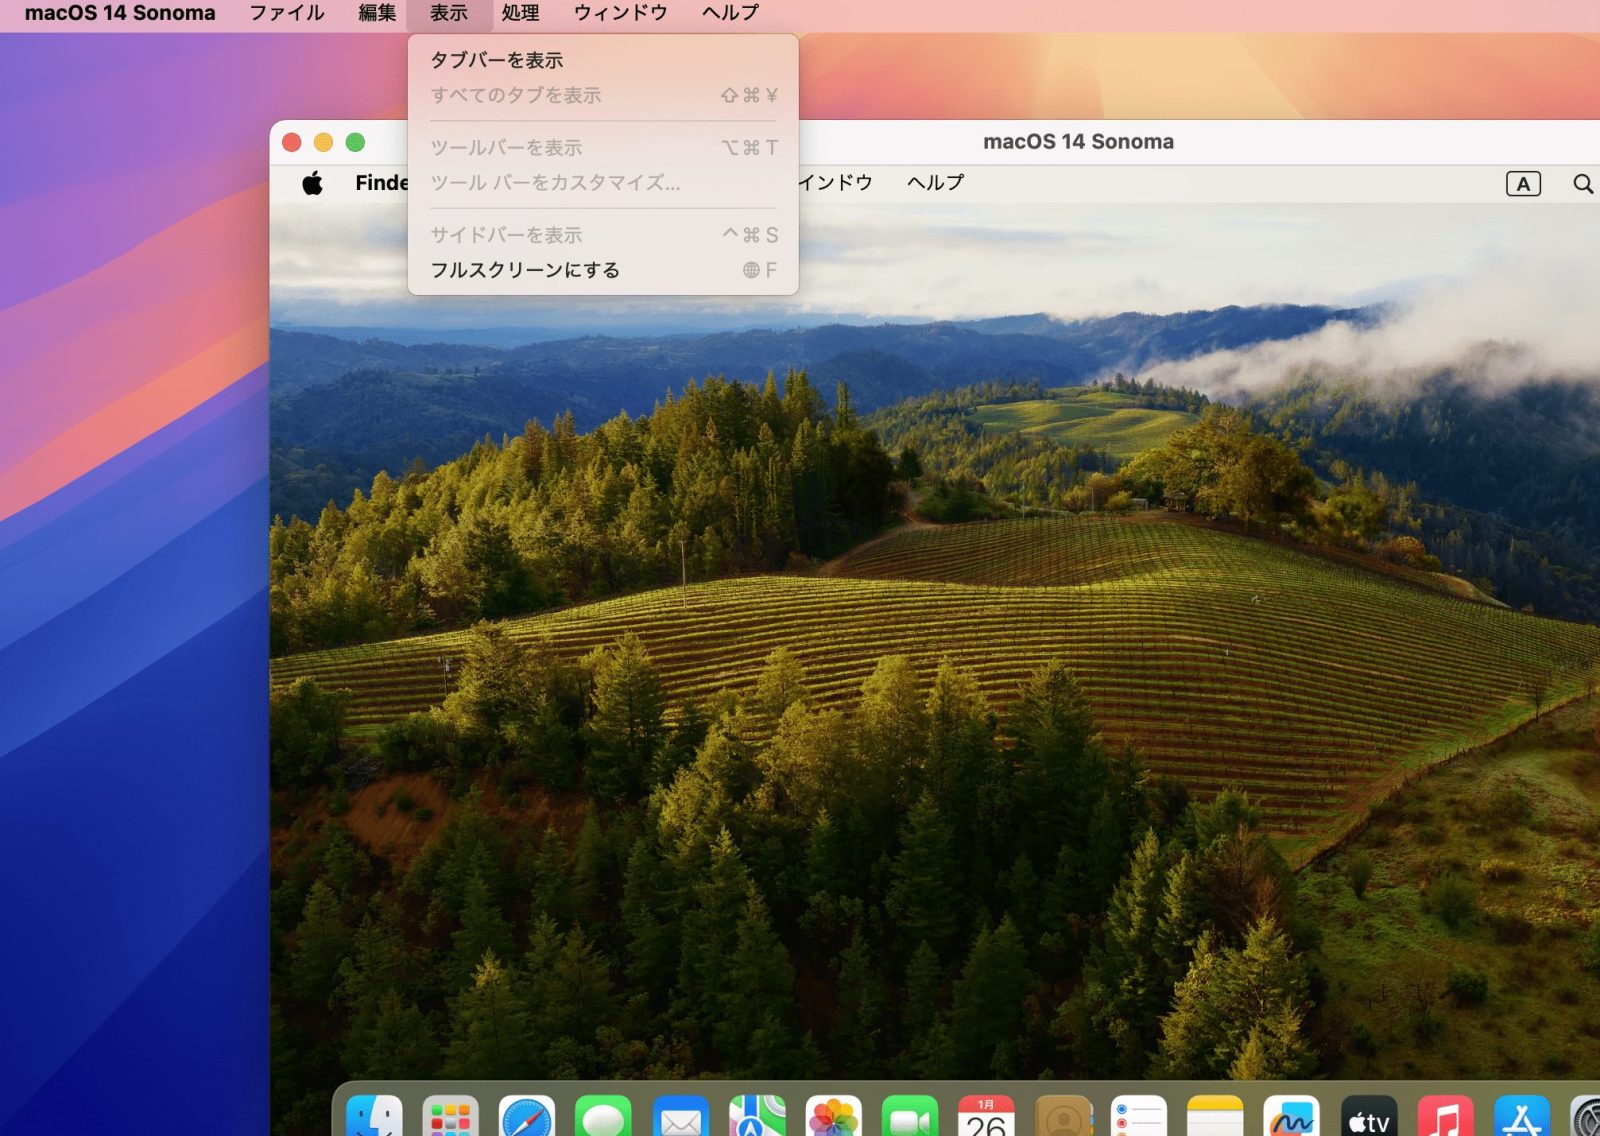Launch Safari from the dock
The height and width of the screenshot is (1136, 1600).
527,1116
